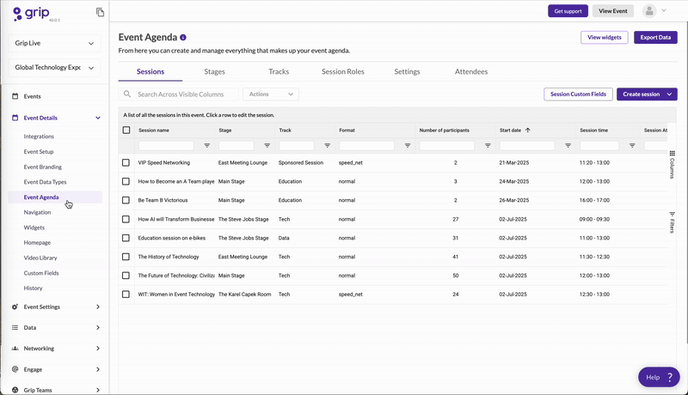
Task: Click the Session name column filter icon
Action: click(207, 145)
